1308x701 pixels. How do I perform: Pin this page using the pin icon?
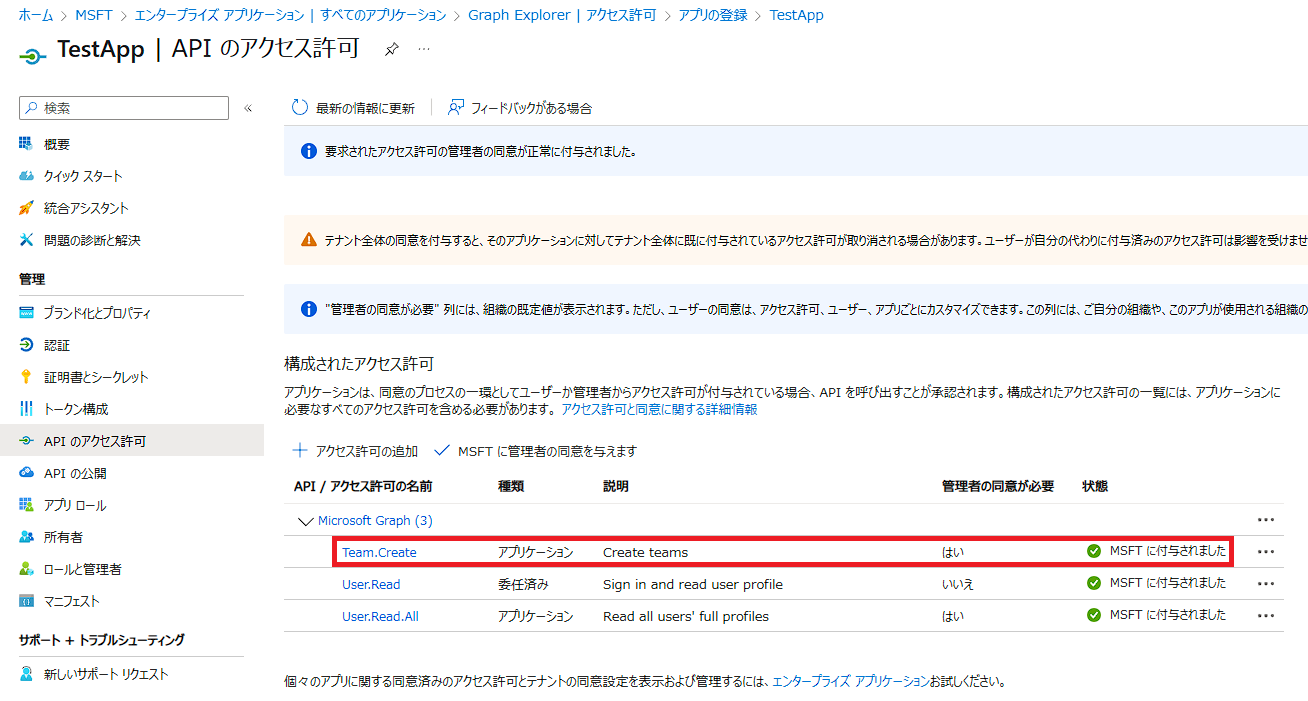[391, 48]
